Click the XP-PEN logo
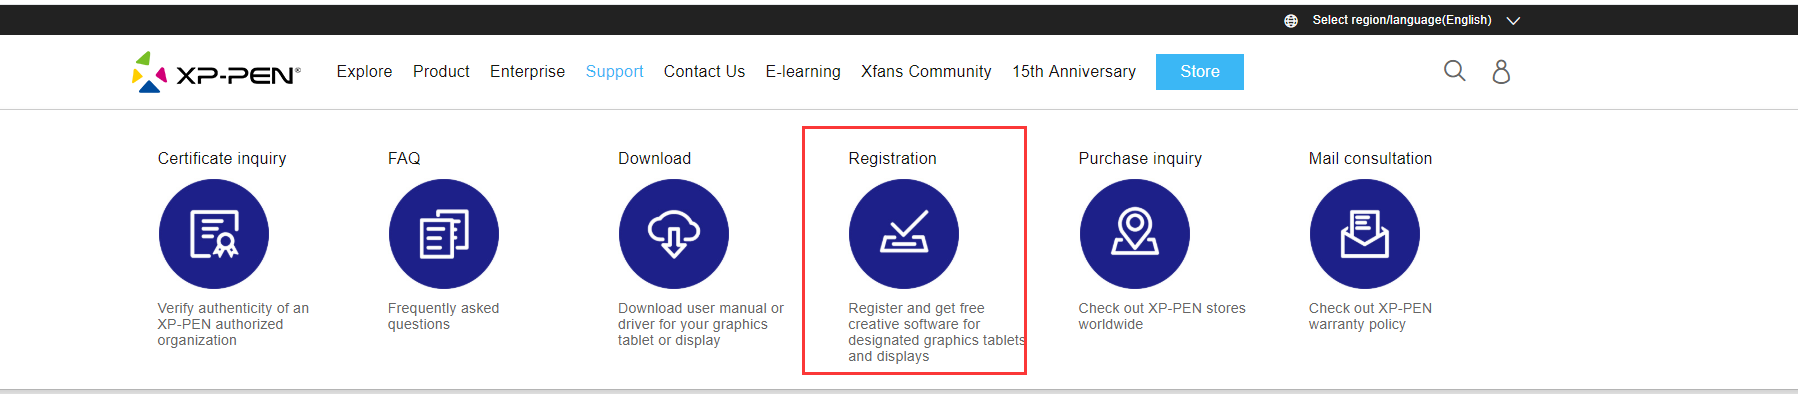The height and width of the screenshot is (394, 1798). (x=216, y=72)
